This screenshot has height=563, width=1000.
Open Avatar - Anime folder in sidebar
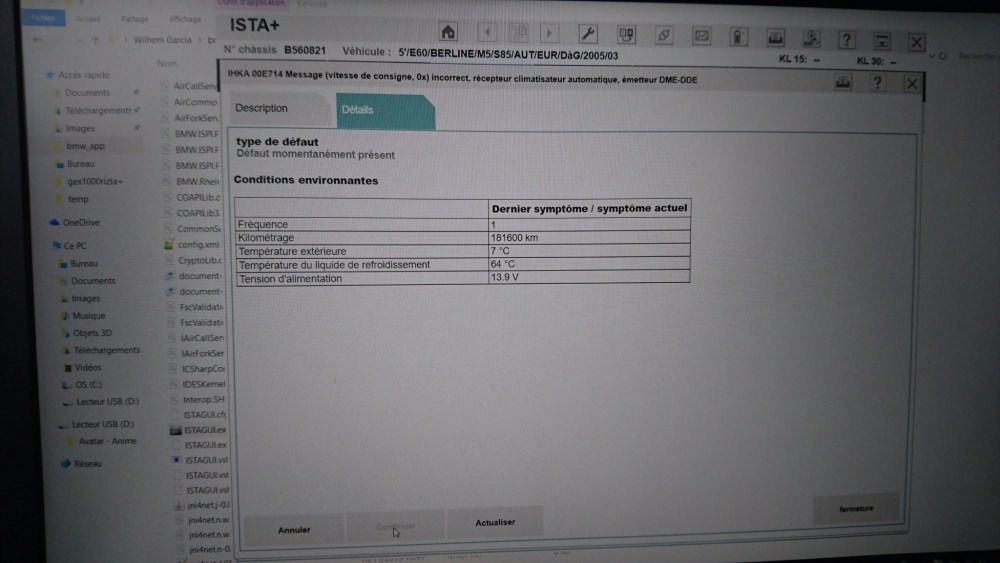tap(107, 441)
